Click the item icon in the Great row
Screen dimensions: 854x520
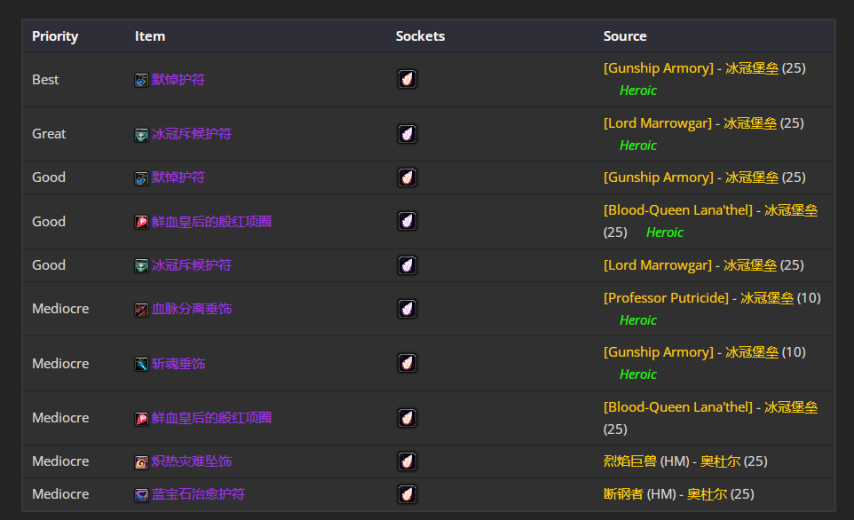142,134
